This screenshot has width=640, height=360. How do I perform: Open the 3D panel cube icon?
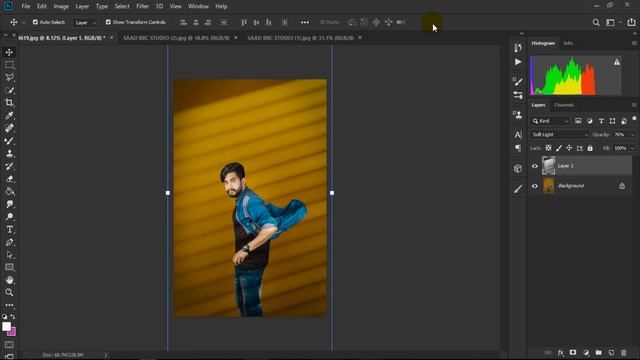tap(518, 169)
